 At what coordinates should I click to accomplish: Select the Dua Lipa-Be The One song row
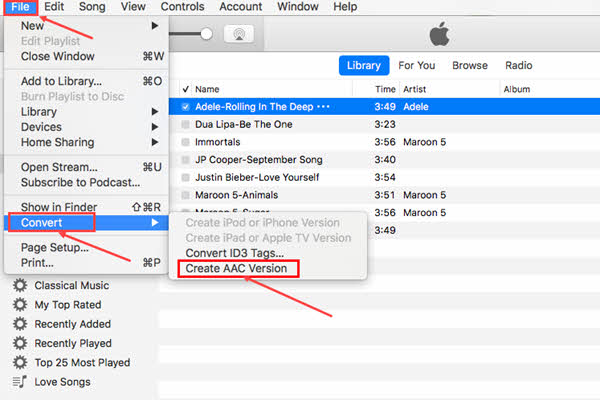pyautogui.click(x=384, y=124)
